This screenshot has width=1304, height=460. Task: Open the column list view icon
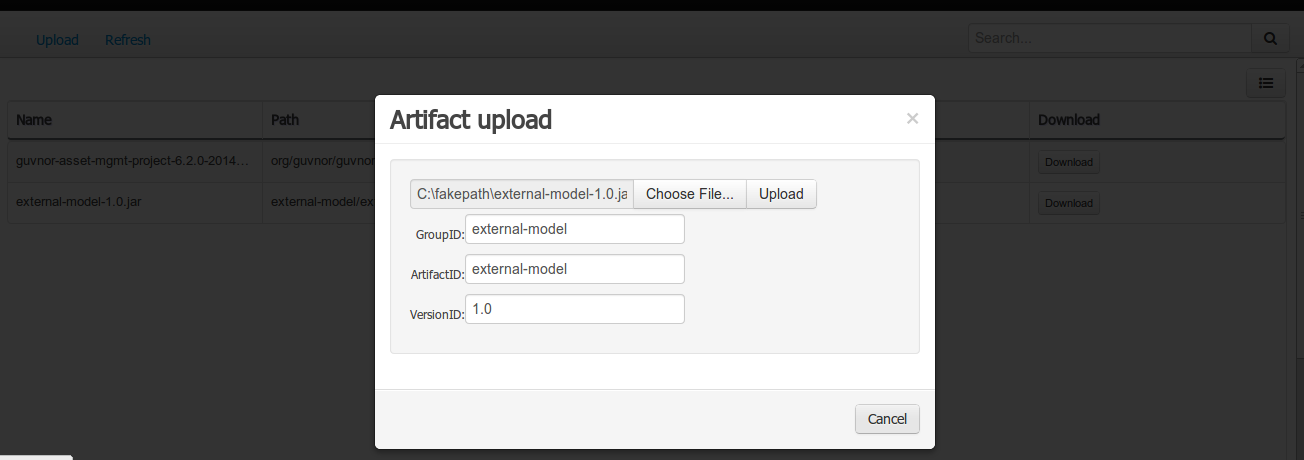tap(1265, 83)
